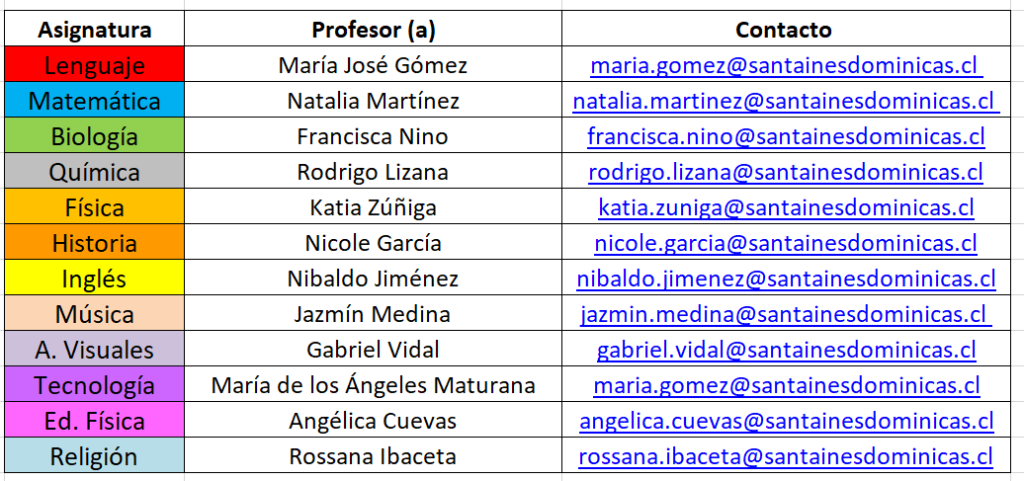Click the pink Ed. Física cell
1024x481 pixels.
click(94, 421)
